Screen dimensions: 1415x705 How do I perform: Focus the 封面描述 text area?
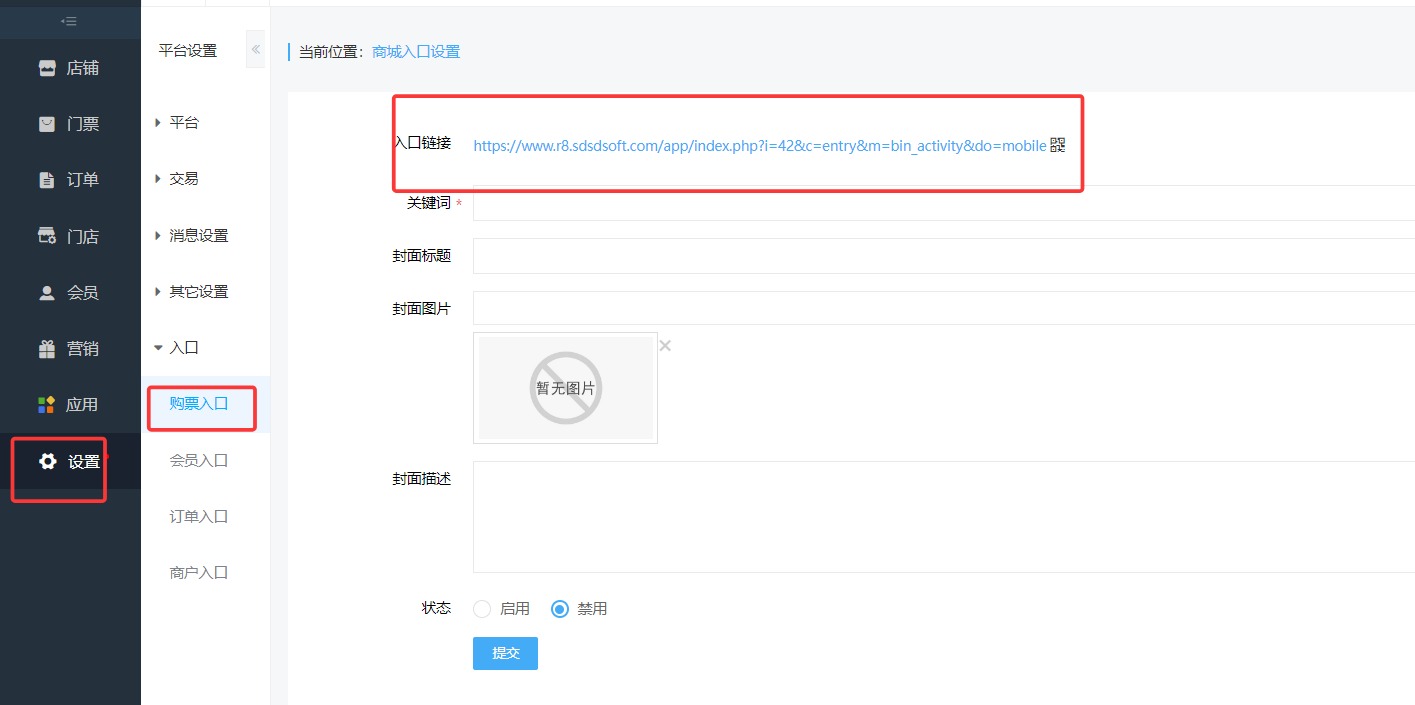coord(944,517)
